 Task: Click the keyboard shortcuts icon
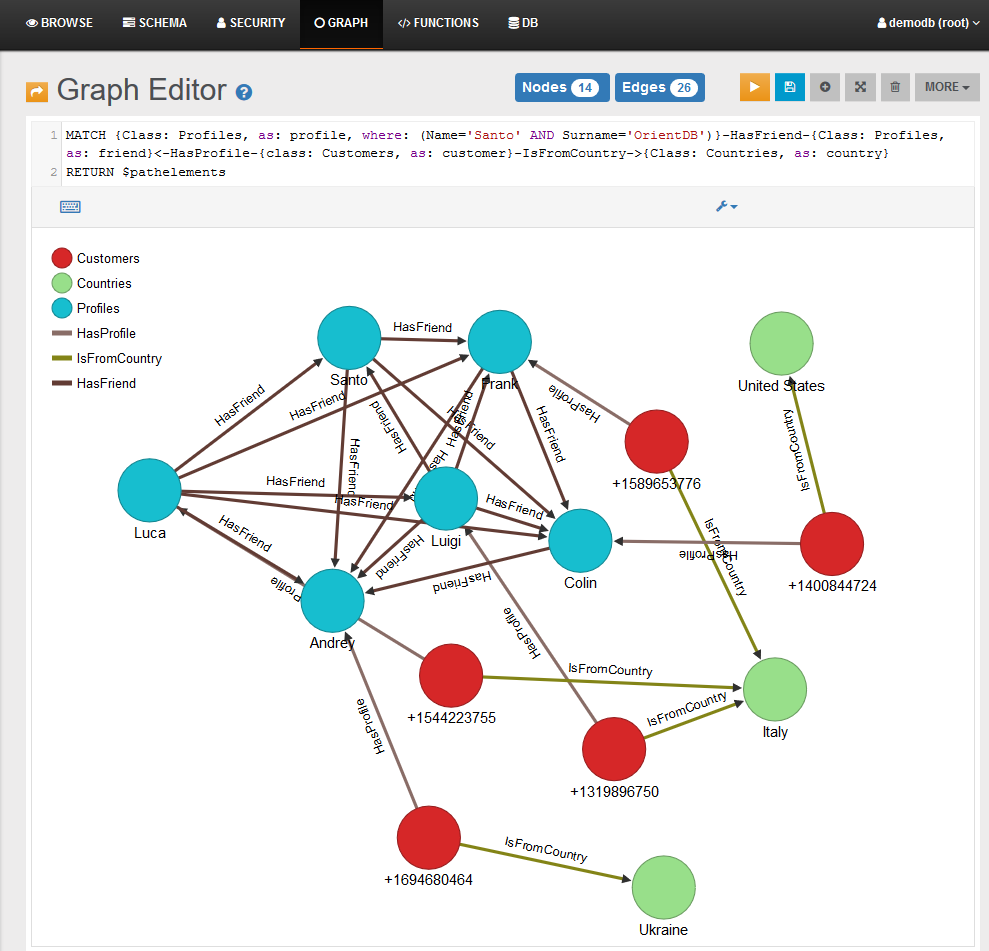(70, 207)
